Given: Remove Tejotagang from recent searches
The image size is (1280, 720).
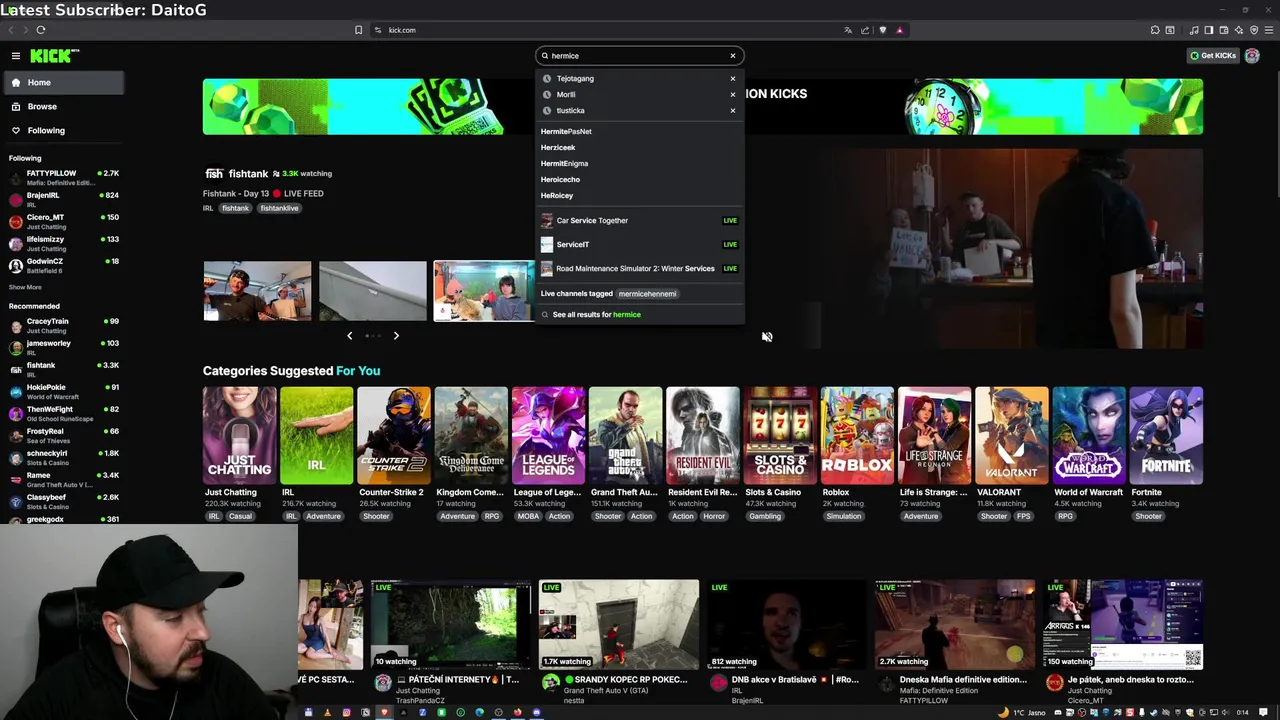Looking at the screenshot, I should [x=733, y=78].
